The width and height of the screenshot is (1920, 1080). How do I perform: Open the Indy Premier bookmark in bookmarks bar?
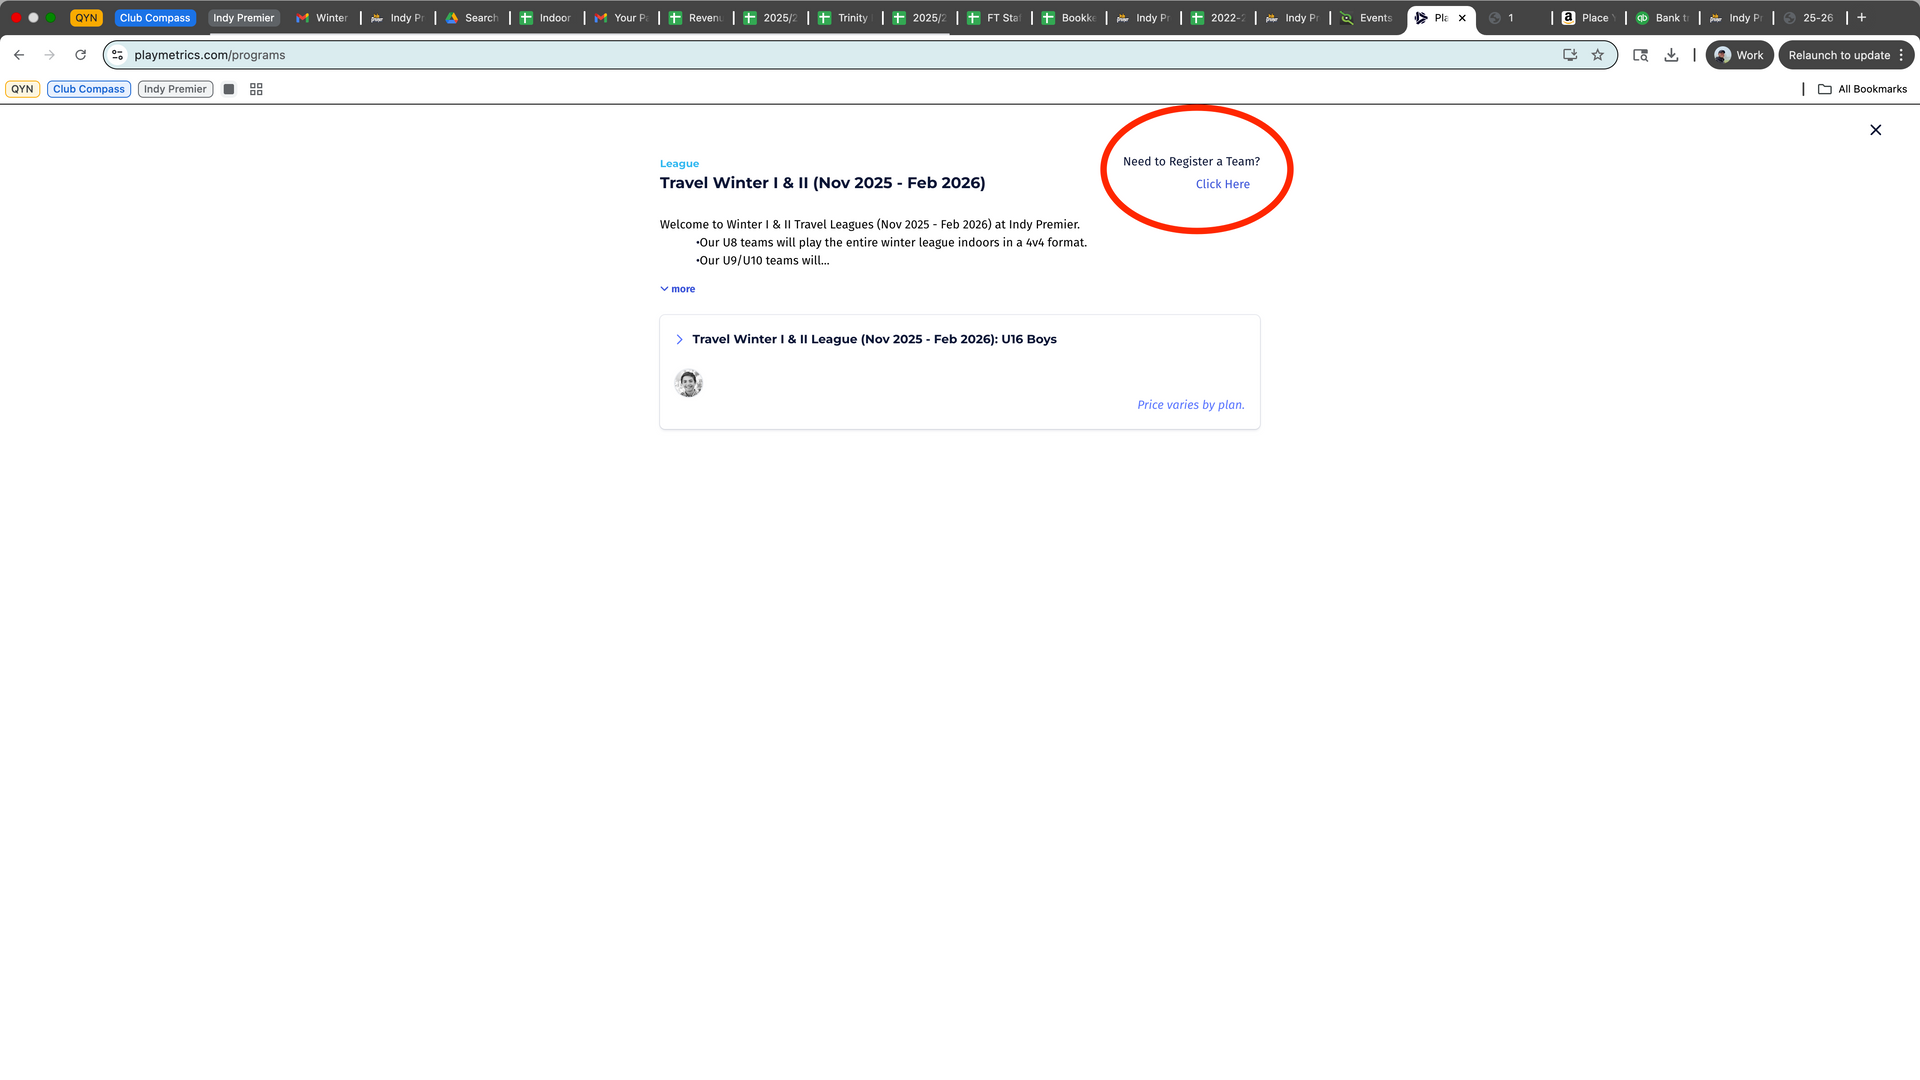(175, 89)
